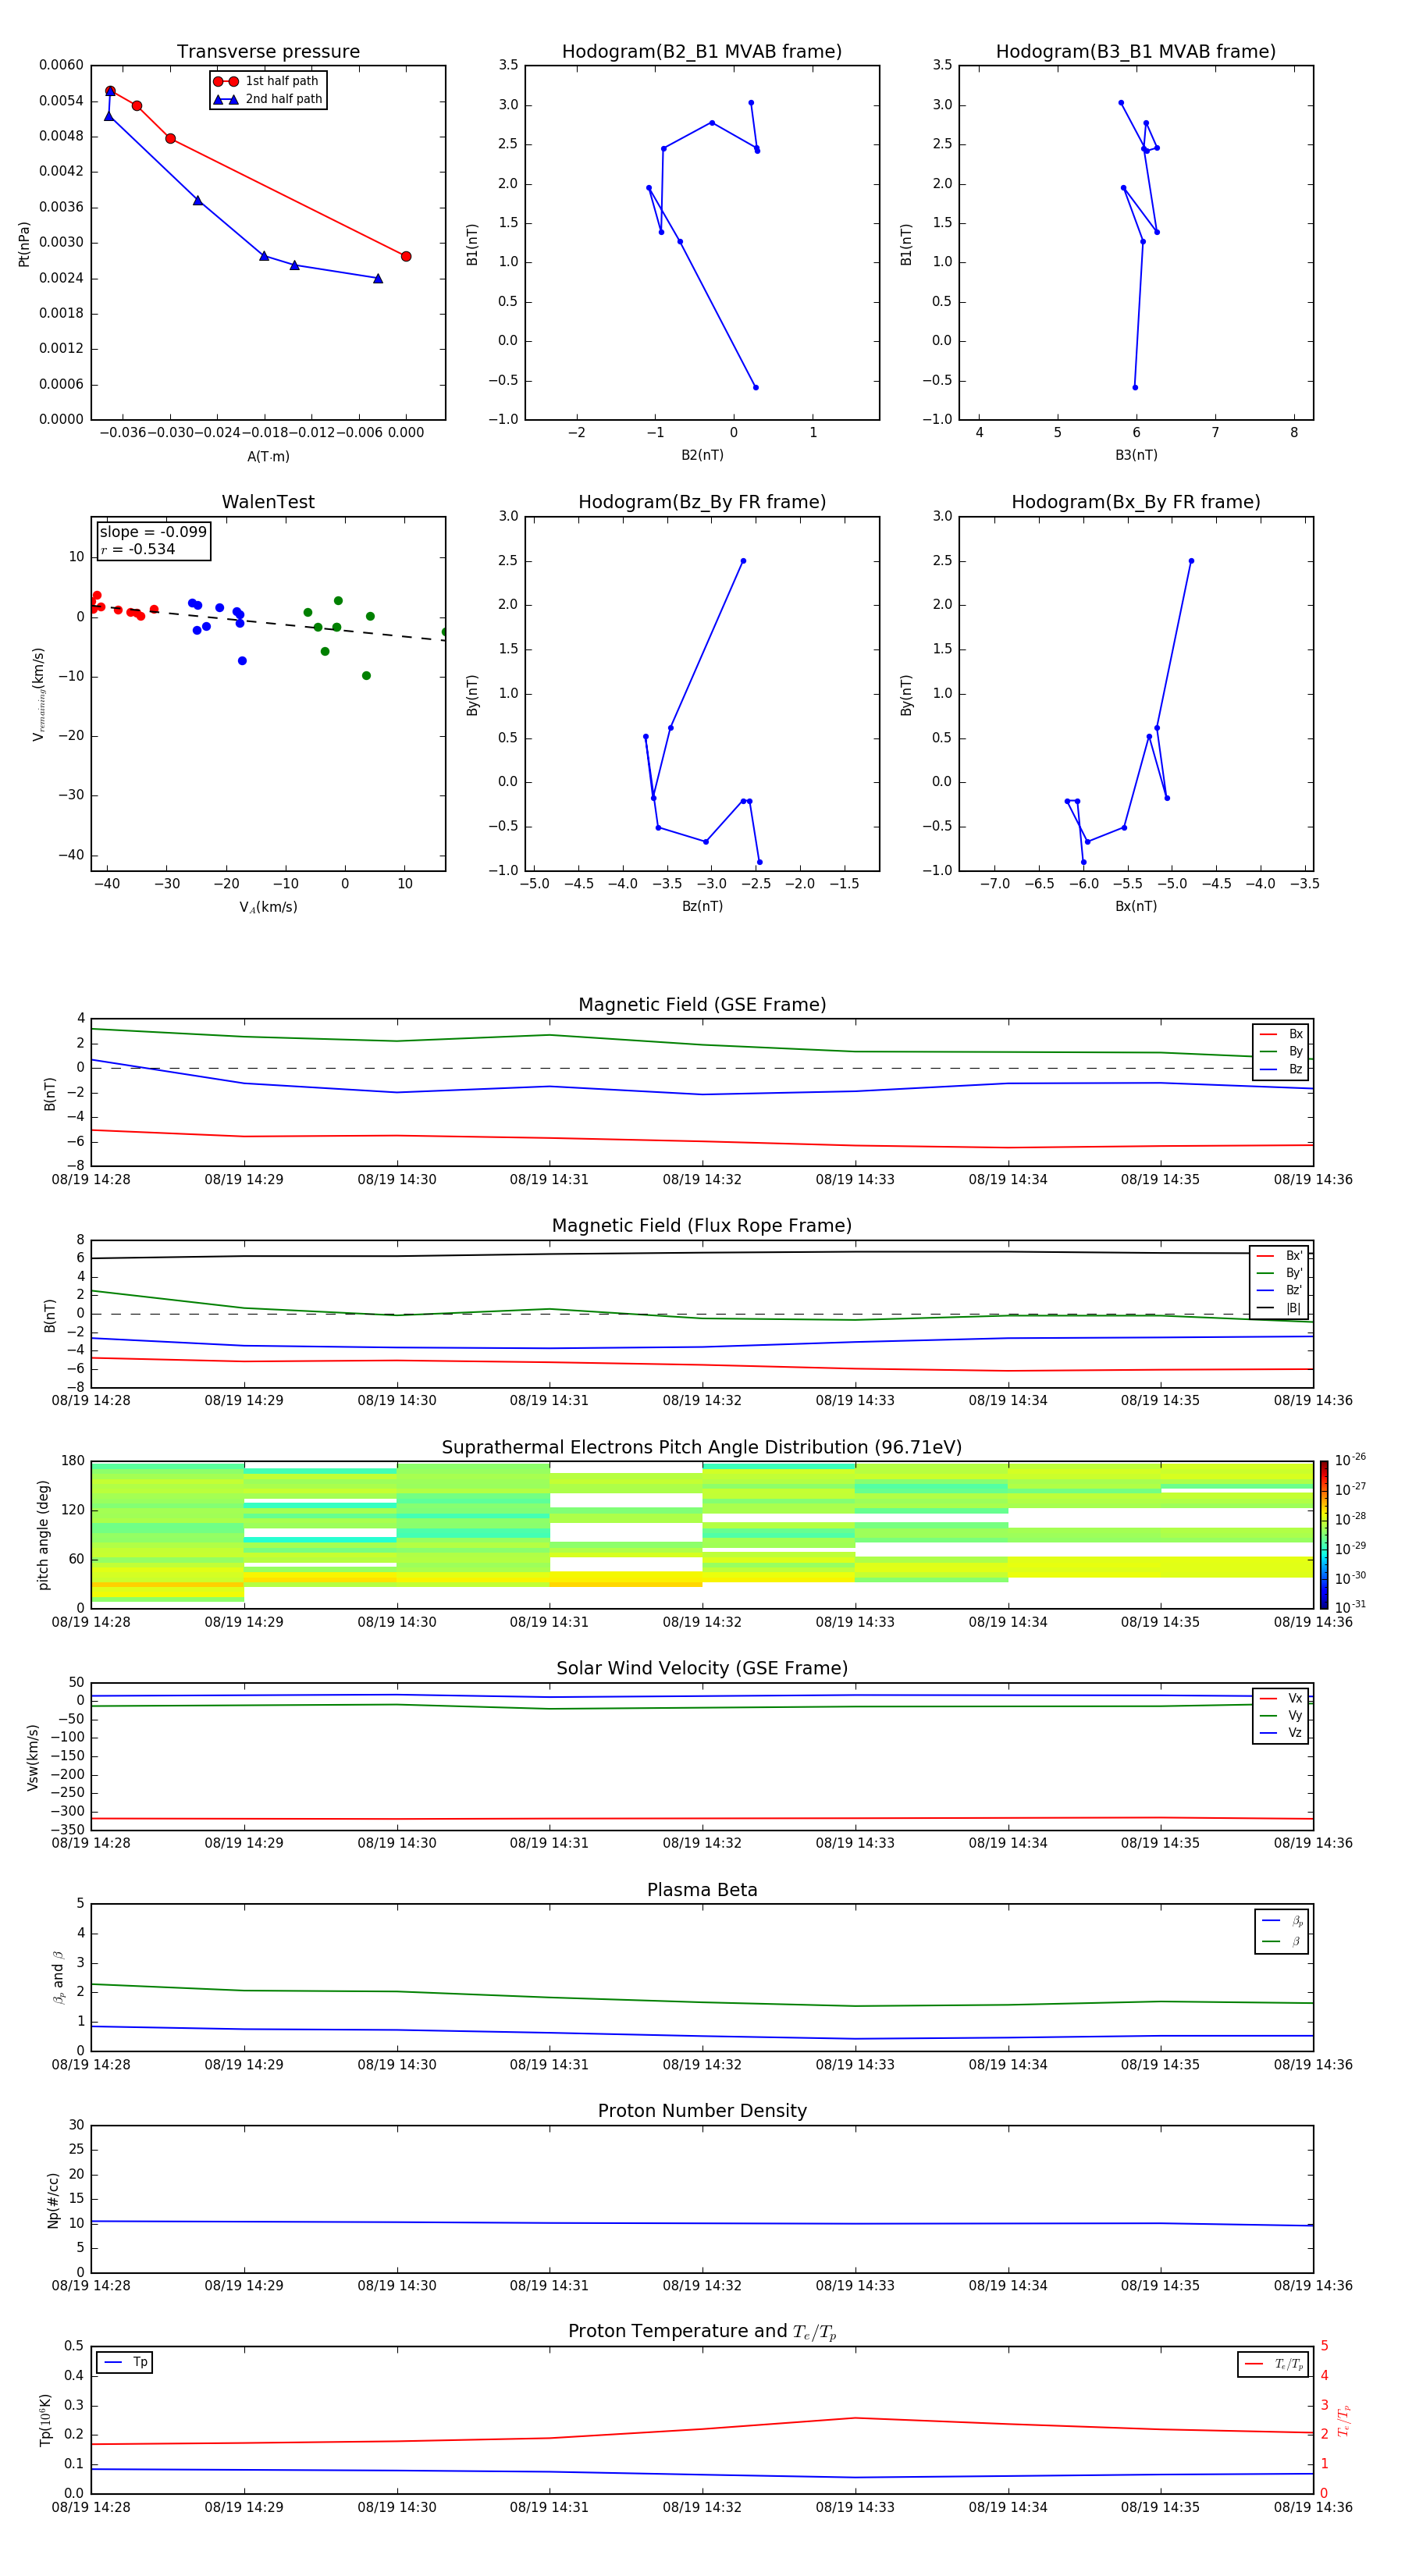This screenshot has width=1405, height=2576.
Task: Click the "V_remaining(km/s)" y-axis label
Action: [x=38, y=694]
